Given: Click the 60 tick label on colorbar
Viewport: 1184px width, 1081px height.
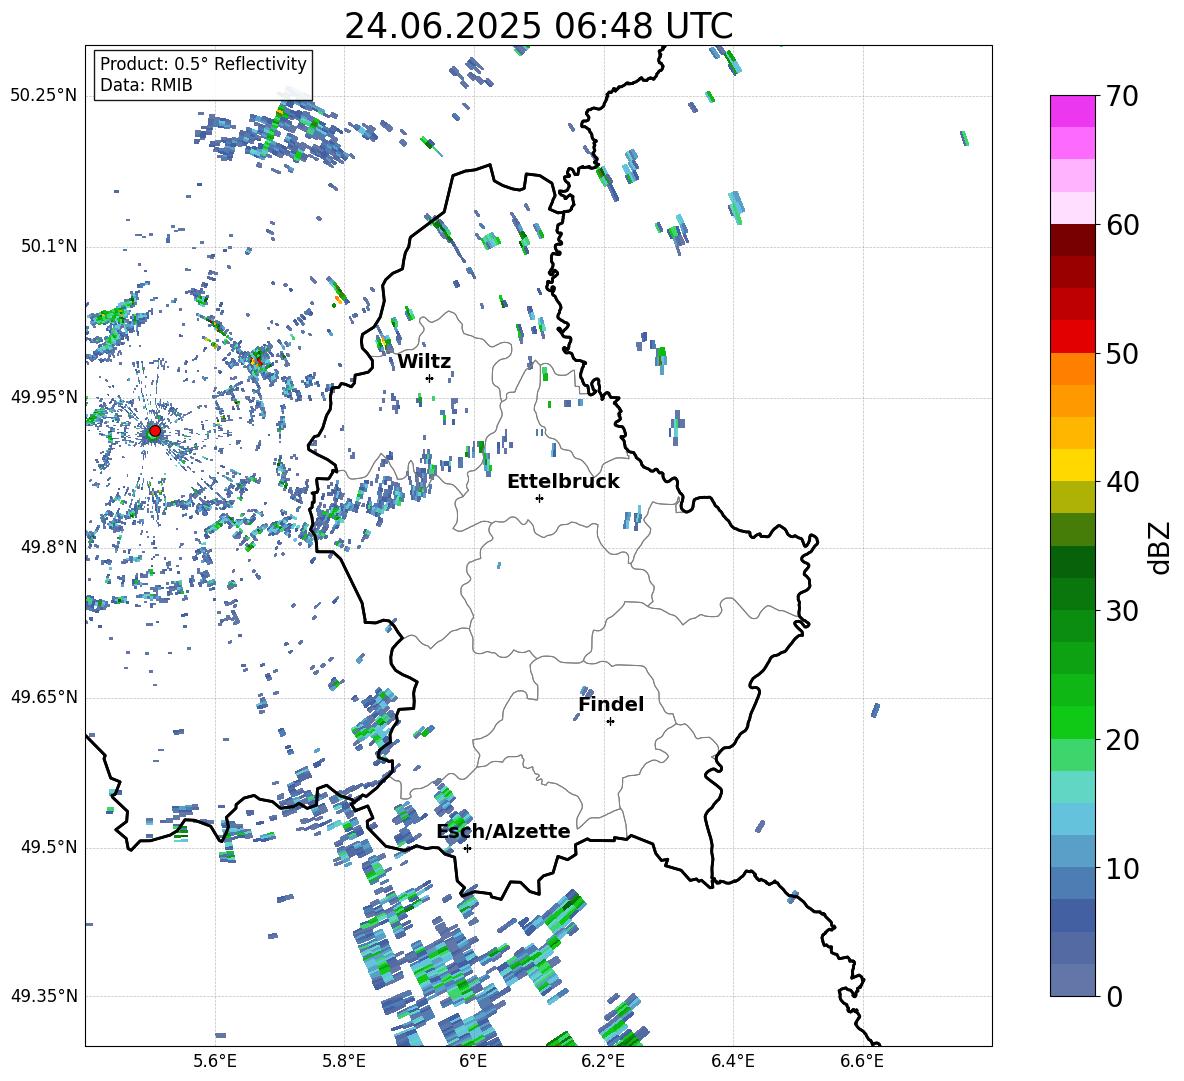Looking at the screenshot, I should (x=1122, y=225).
